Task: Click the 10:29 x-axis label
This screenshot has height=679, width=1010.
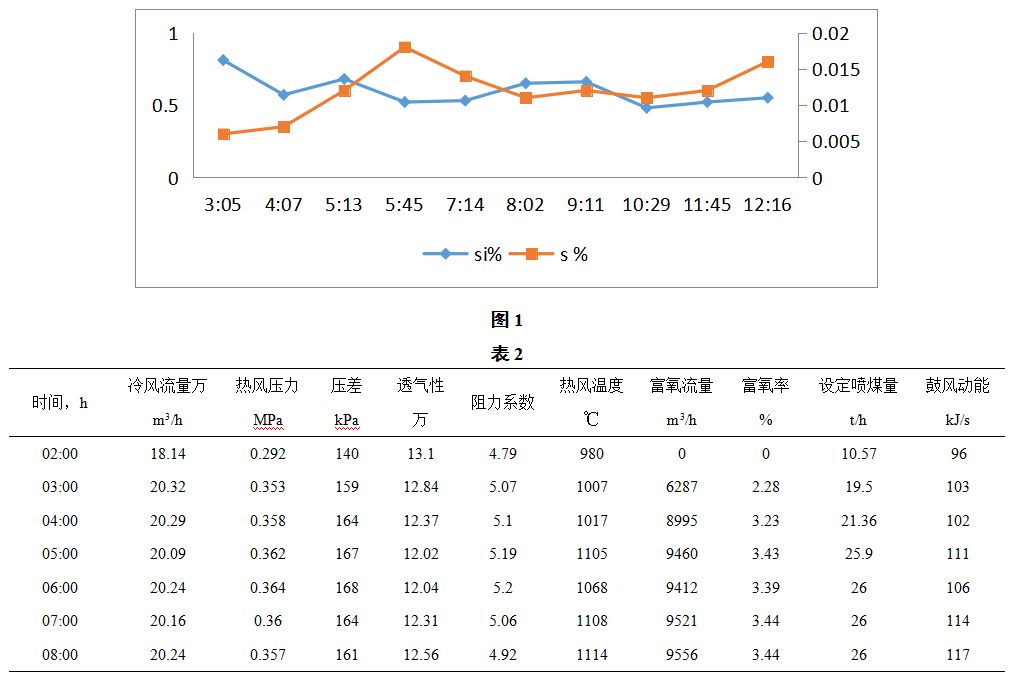Action: (646, 205)
